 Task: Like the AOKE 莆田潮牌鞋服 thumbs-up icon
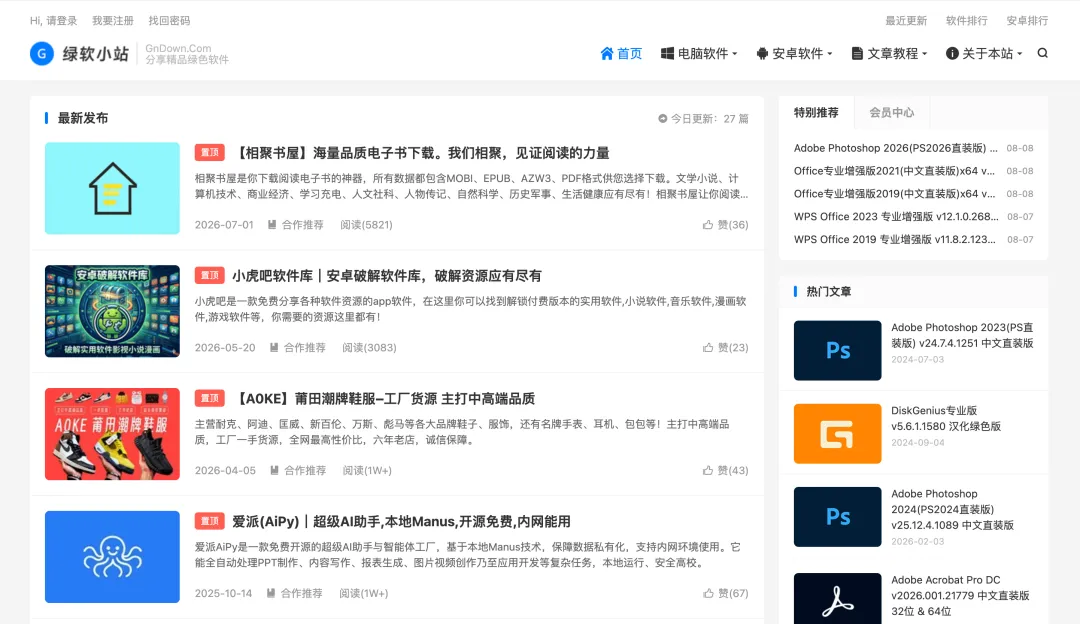click(707, 470)
